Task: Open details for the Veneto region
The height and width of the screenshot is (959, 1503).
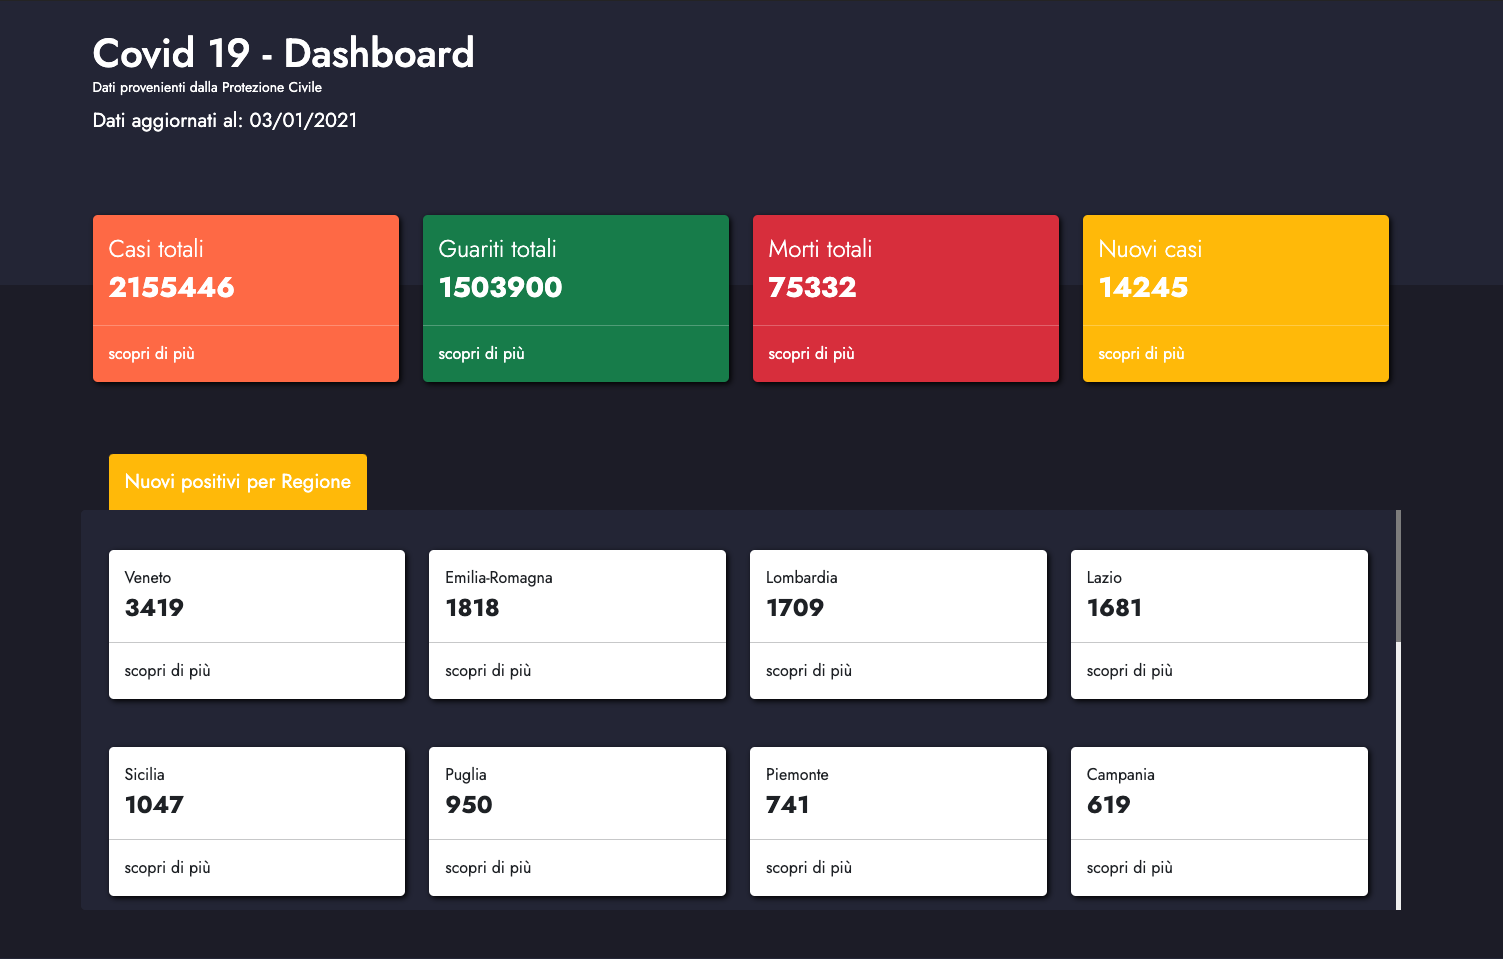Action: point(167,670)
